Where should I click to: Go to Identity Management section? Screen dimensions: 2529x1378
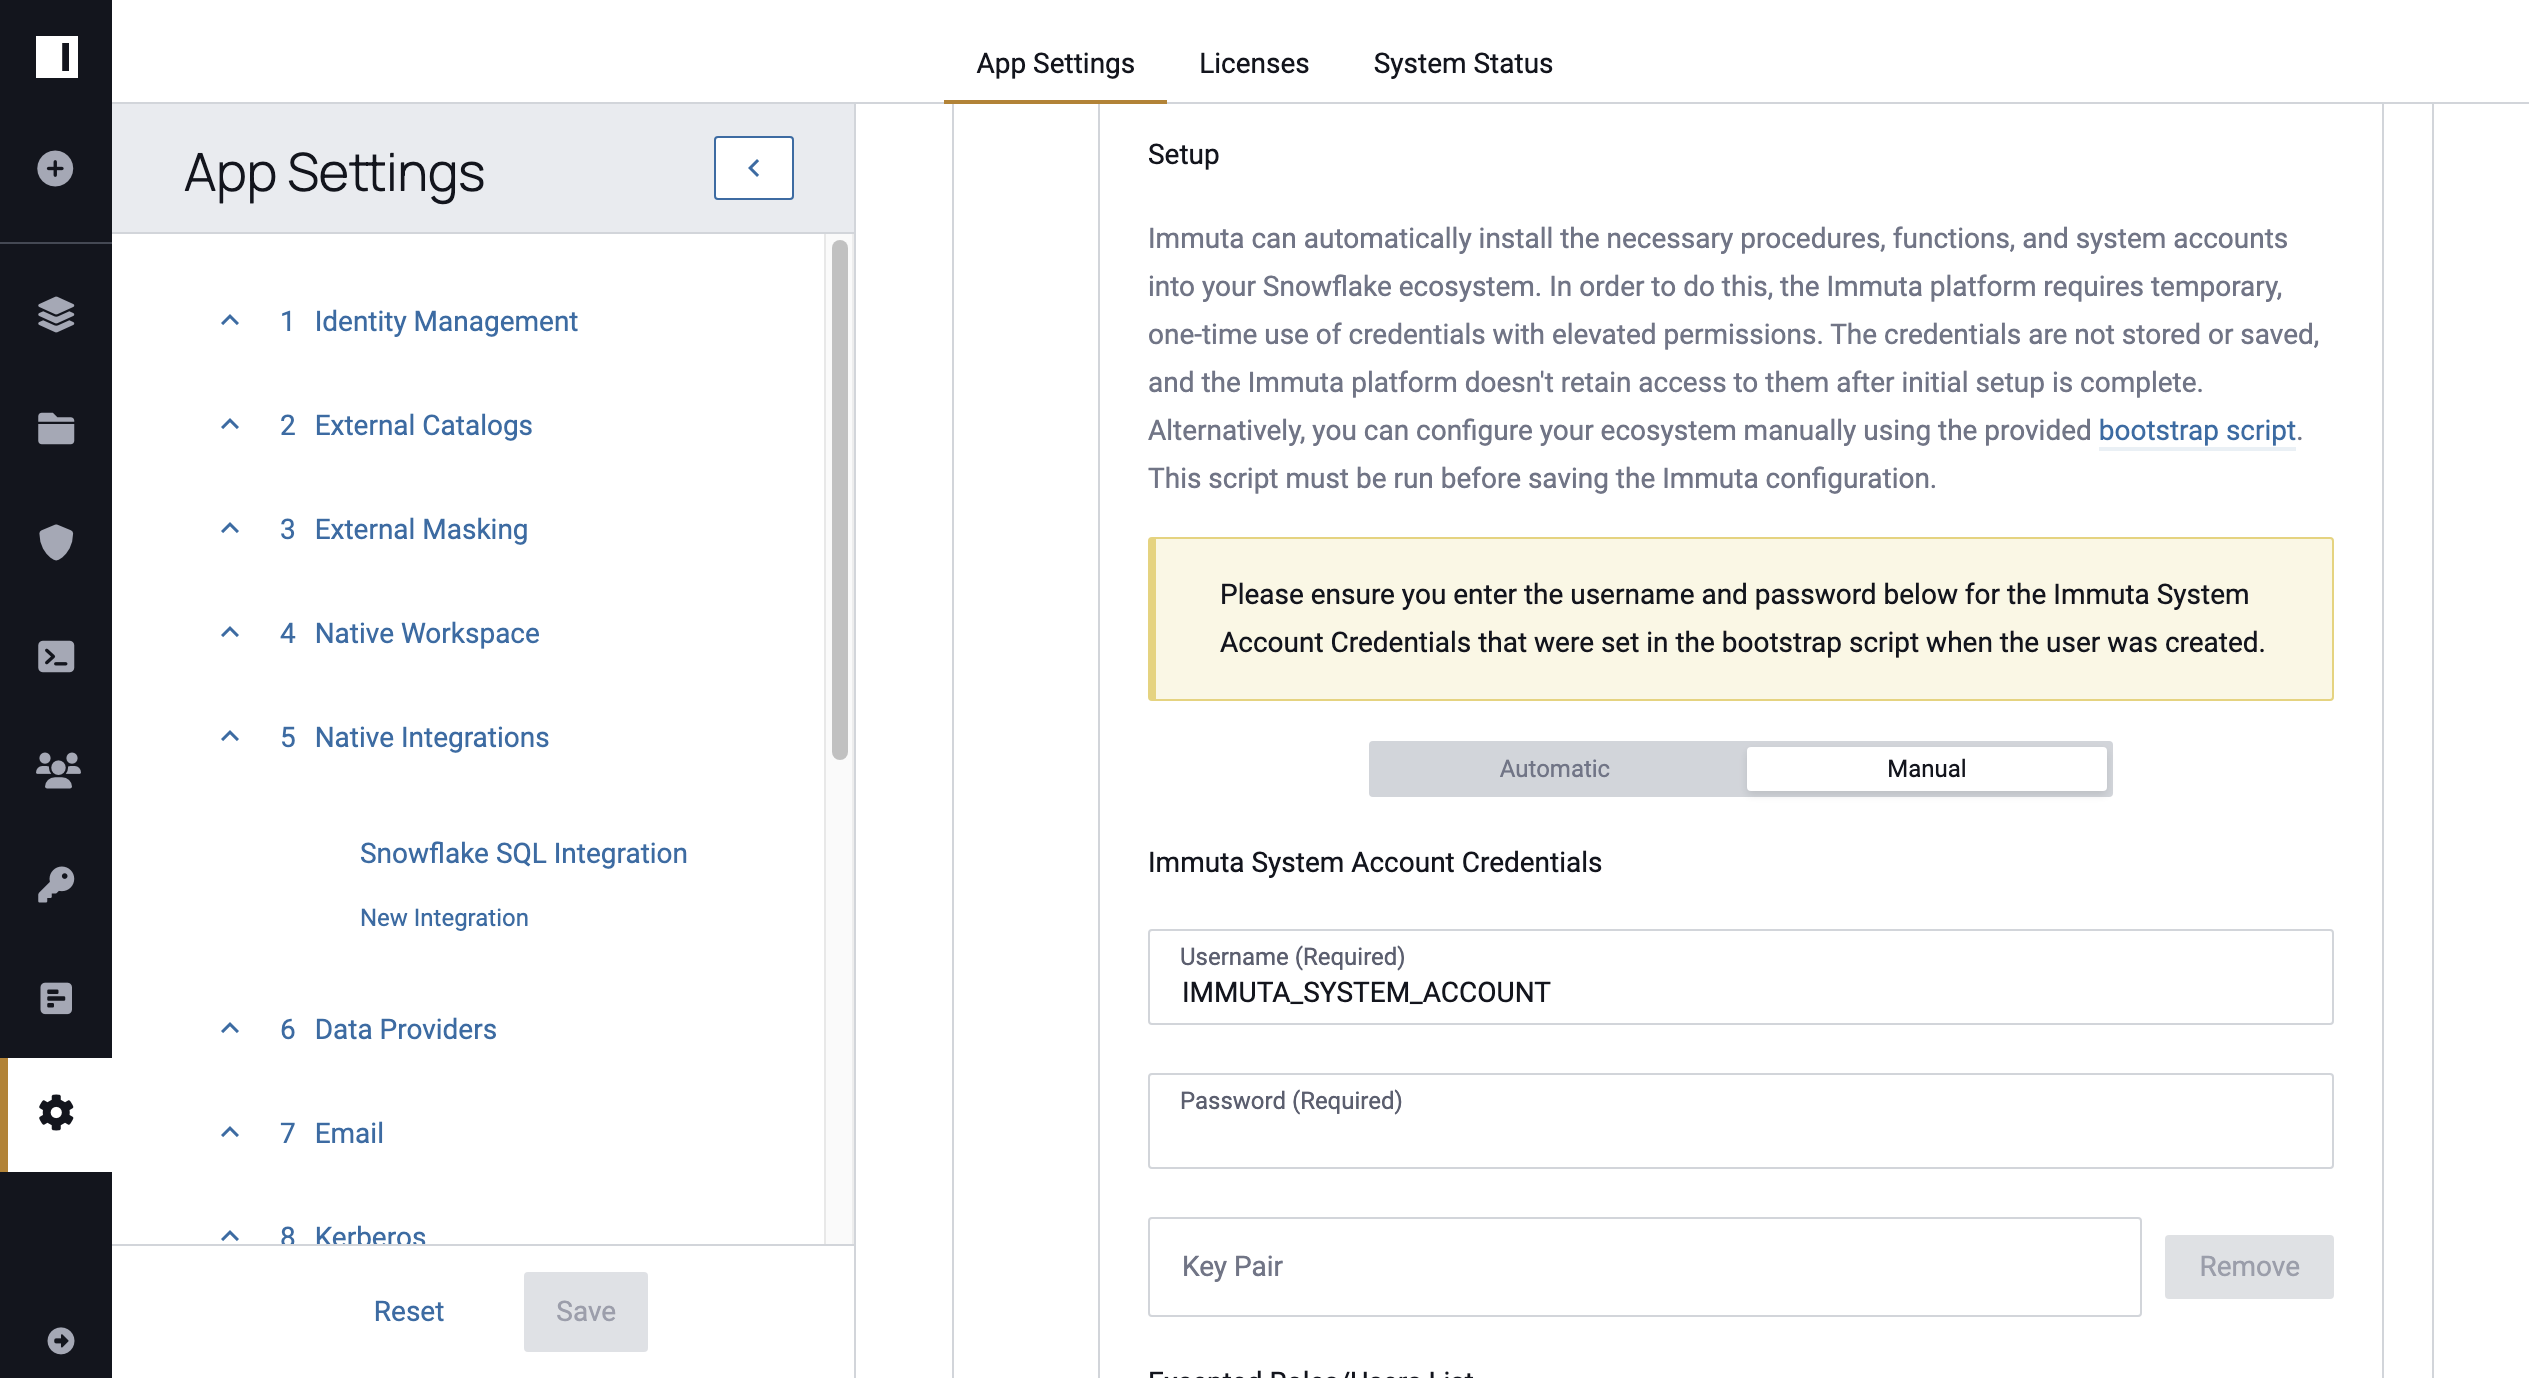click(446, 321)
